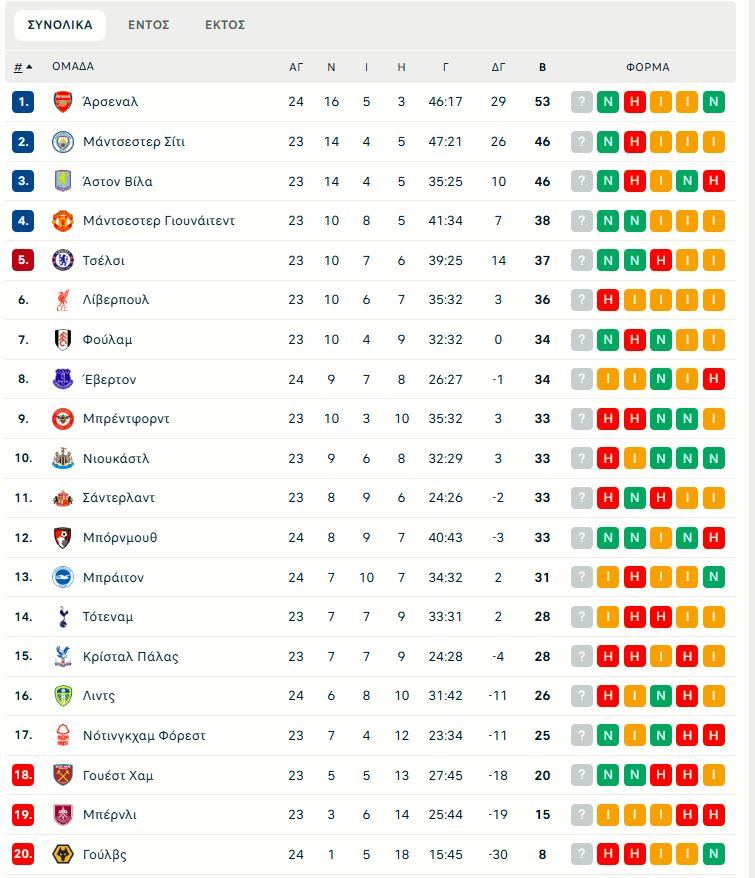Switch to the ΕΝΤΟΣ tab
The image size is (755, 878).
149,25
